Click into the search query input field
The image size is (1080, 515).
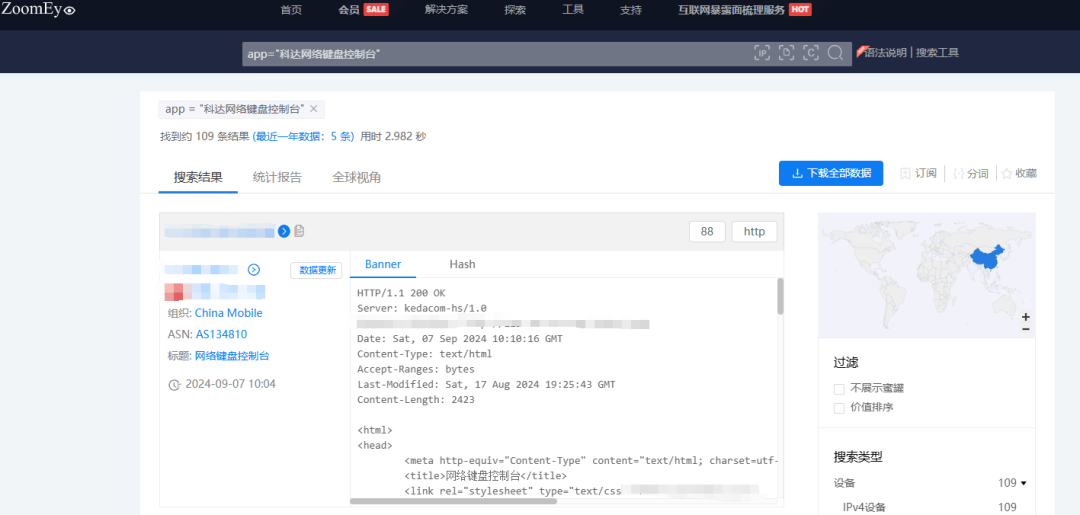496,54
